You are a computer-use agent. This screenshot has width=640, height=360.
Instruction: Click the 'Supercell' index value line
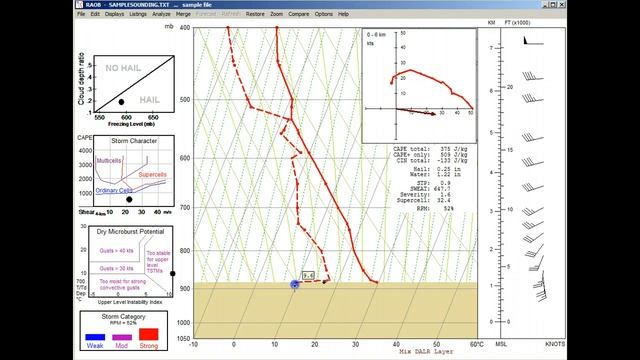click(423, 200)
